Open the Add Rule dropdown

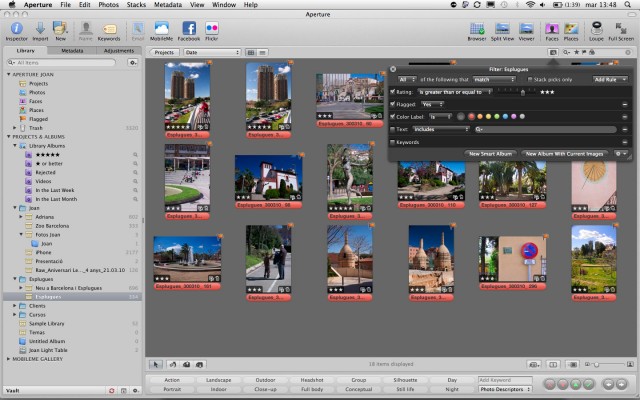(x=610, y=80)
